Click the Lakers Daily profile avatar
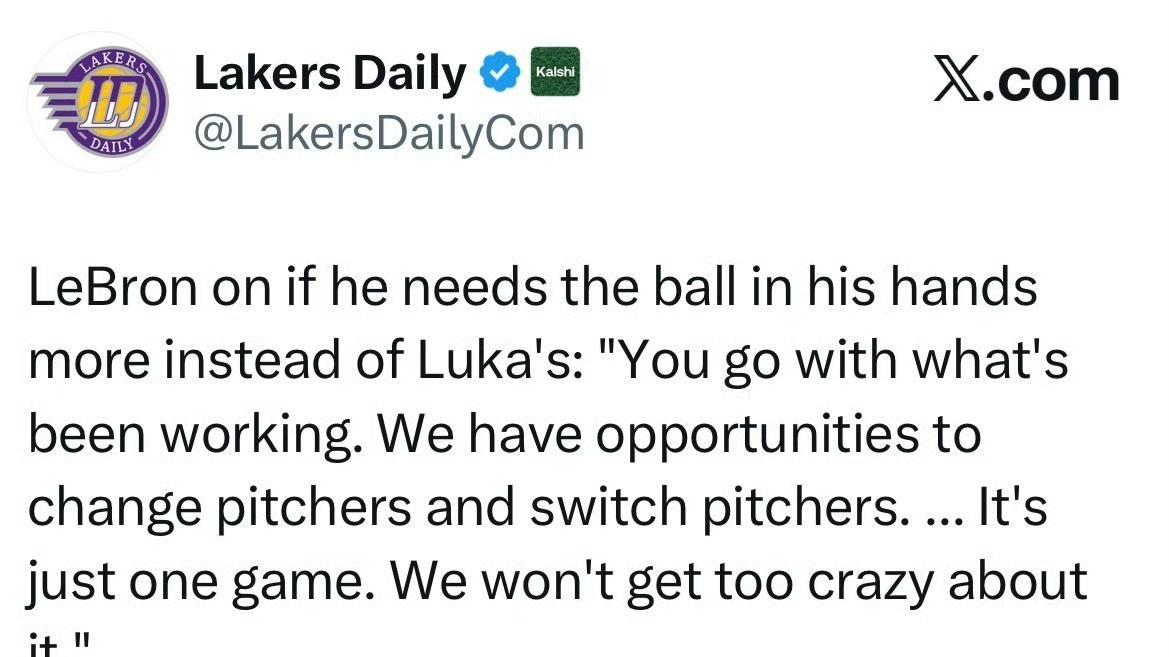Viewport: 1169px width, 657px height. click(x=98, y=103)
